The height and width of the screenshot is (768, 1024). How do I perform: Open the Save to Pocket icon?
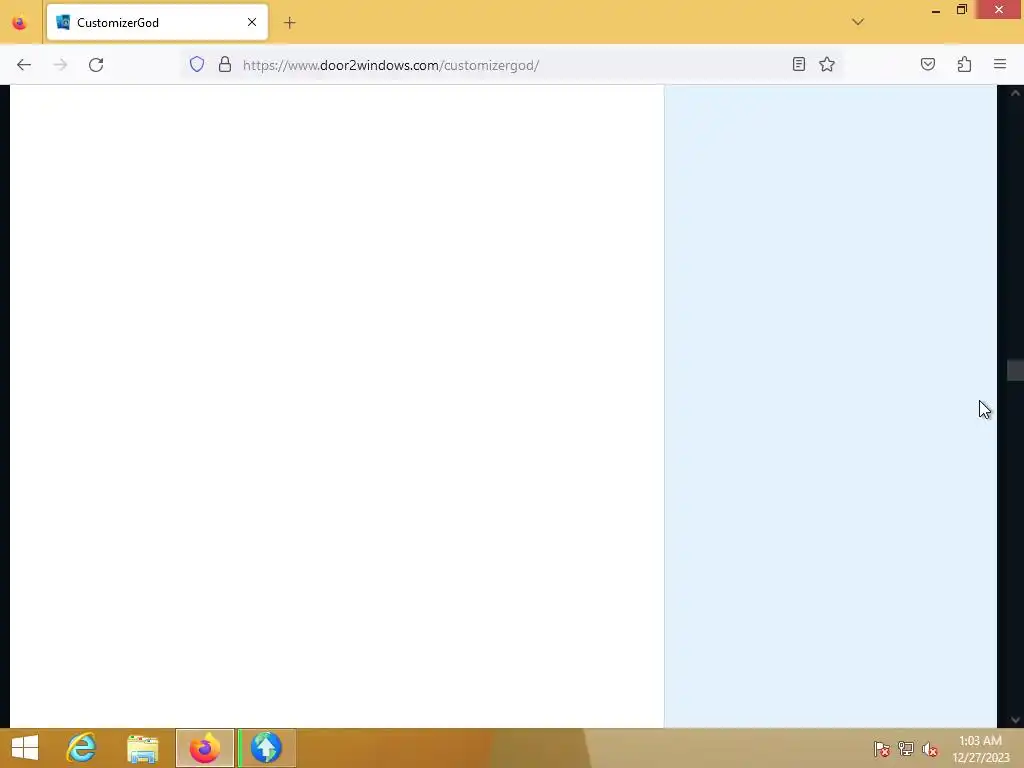[928, 64]
